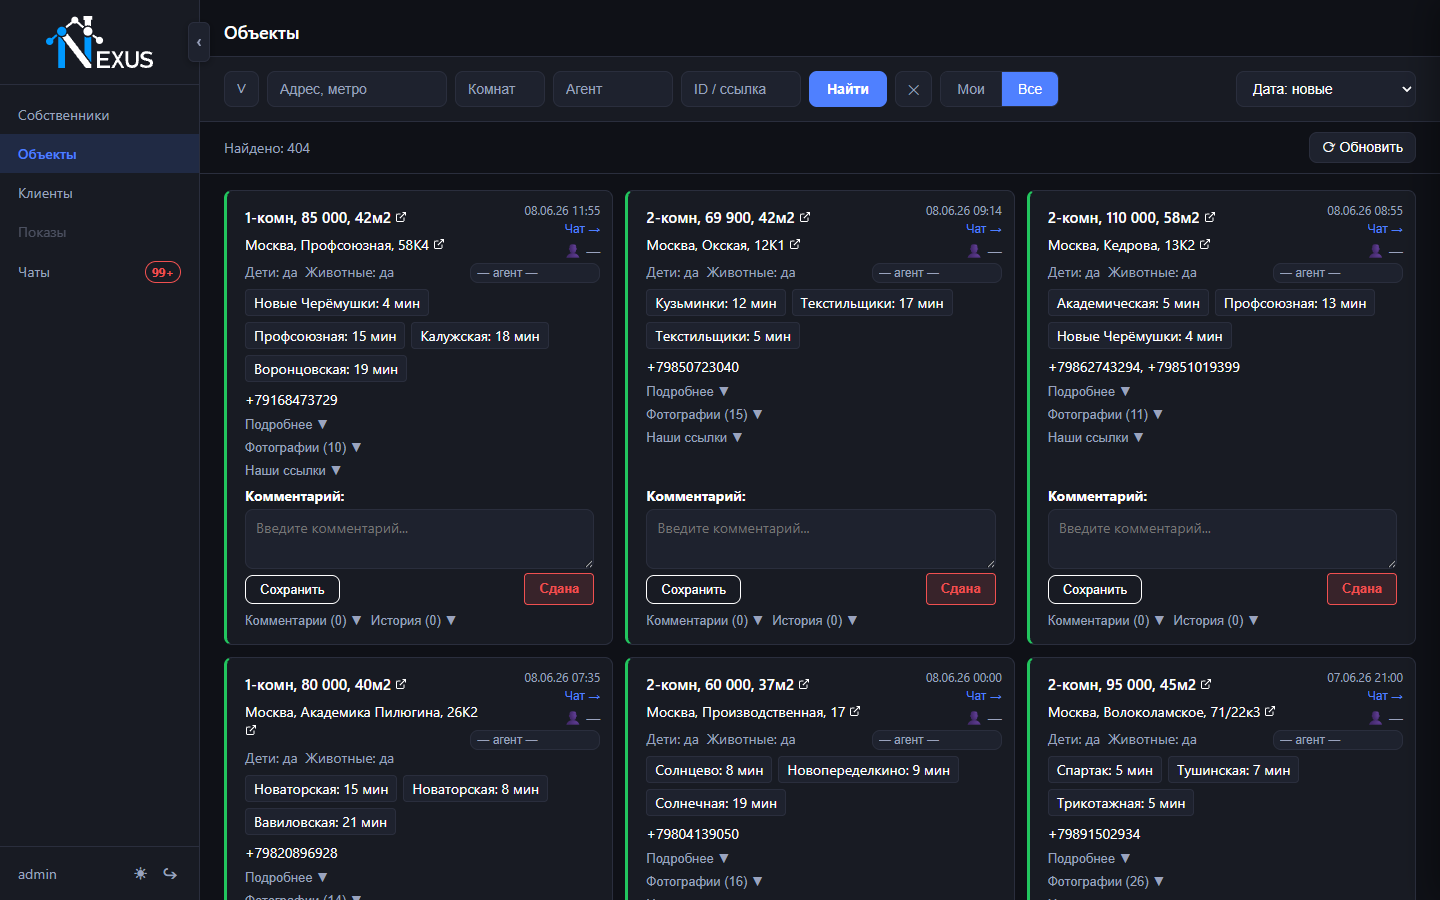This screenshot has height=900, width=1440.
Task: Expand Подробнее on the Профсоюзная, 58К4 listing
Action: (x=287, y=424)
